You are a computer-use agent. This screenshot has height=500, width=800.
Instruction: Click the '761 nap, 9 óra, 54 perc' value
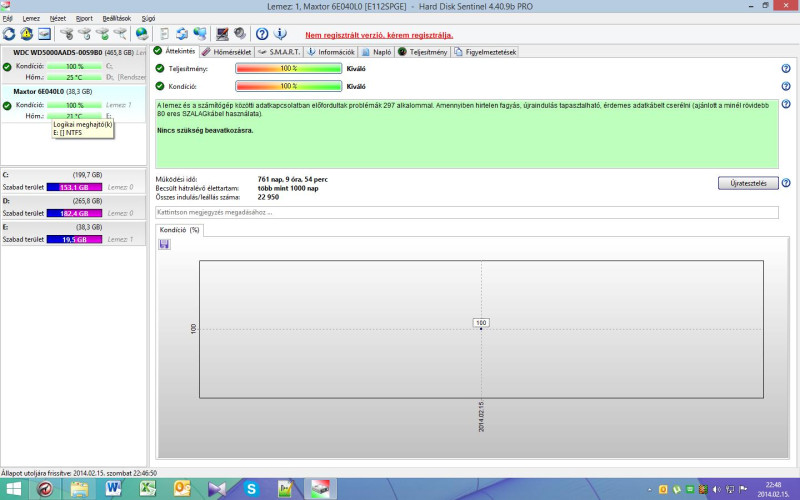(x=293, y=180)
